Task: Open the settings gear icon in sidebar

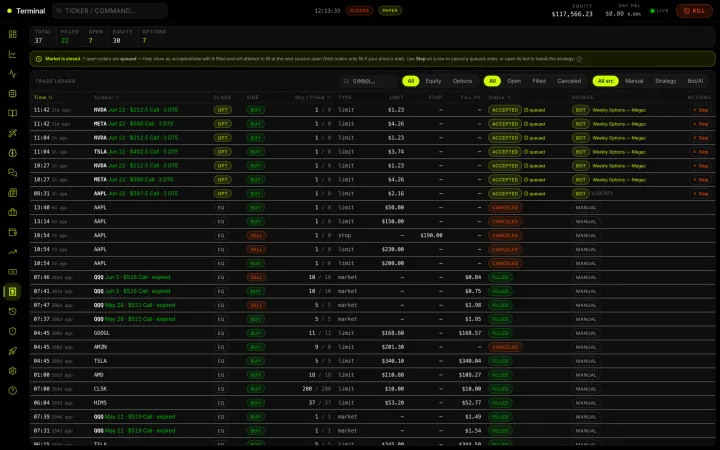Action: 12,371
